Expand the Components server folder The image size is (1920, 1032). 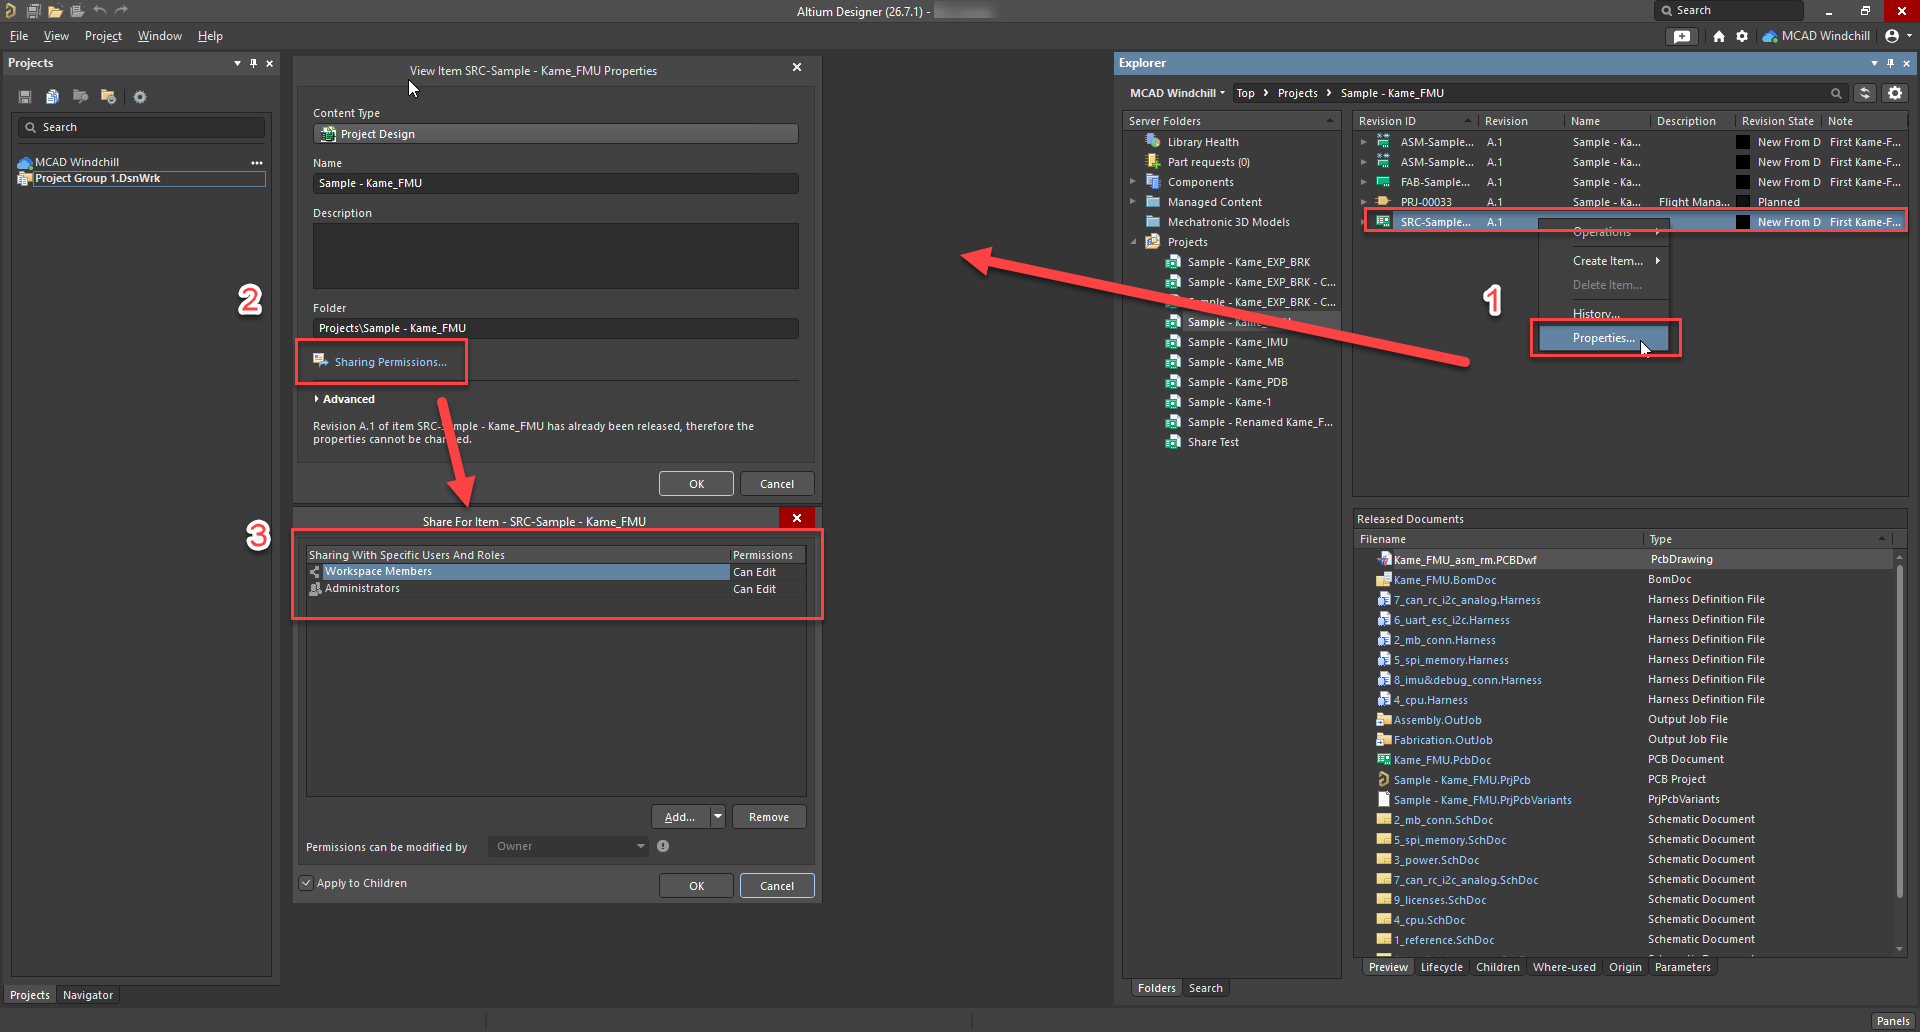click(x=1133, y=182)
